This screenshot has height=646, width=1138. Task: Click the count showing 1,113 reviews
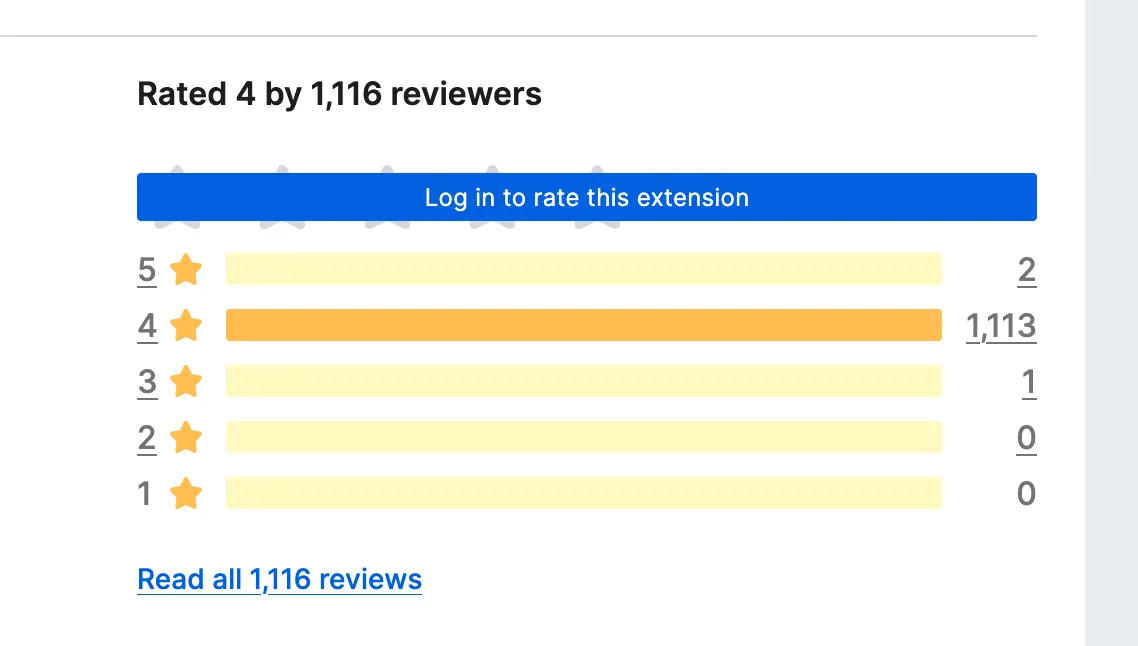coord(1000,325)
